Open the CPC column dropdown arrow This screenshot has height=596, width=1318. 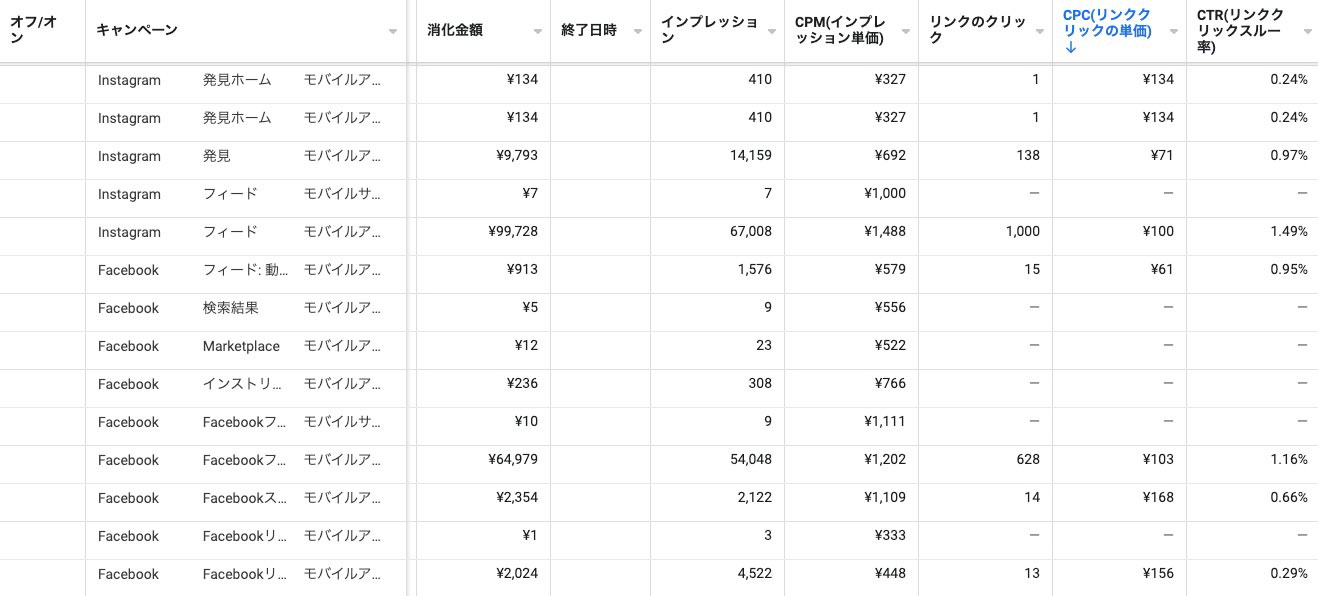pos(1174,32)
